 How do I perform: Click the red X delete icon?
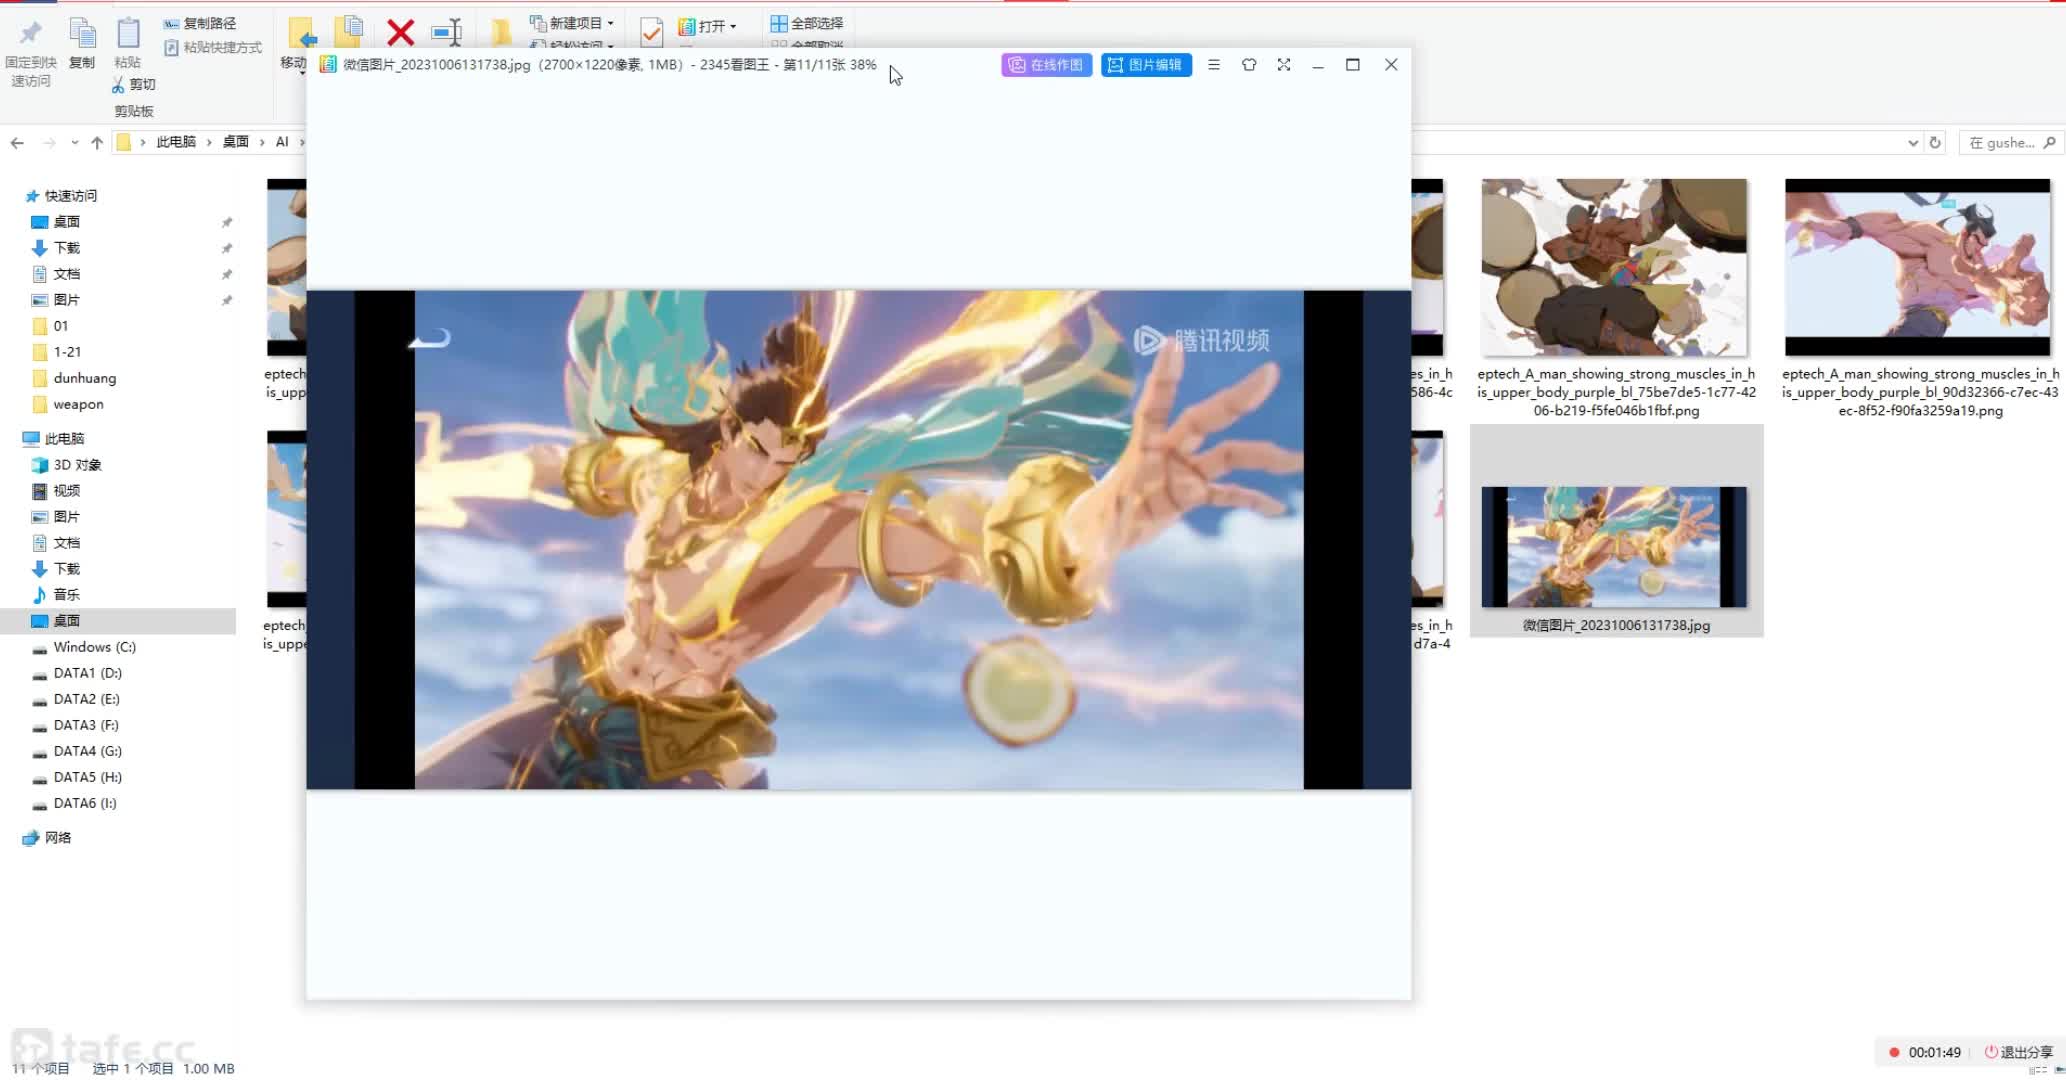400,33
